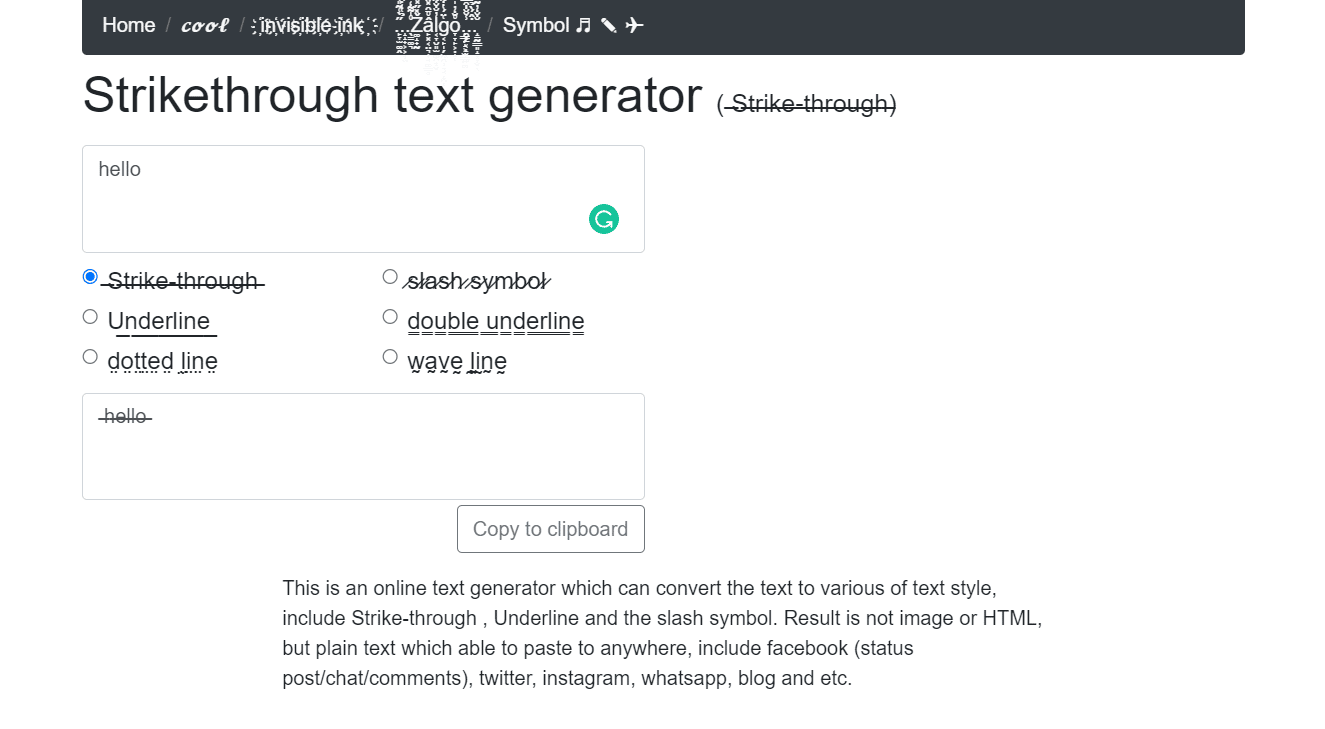Enable the wave line style option
Viewport: 1325px width, 729px height.
[390, 357]
